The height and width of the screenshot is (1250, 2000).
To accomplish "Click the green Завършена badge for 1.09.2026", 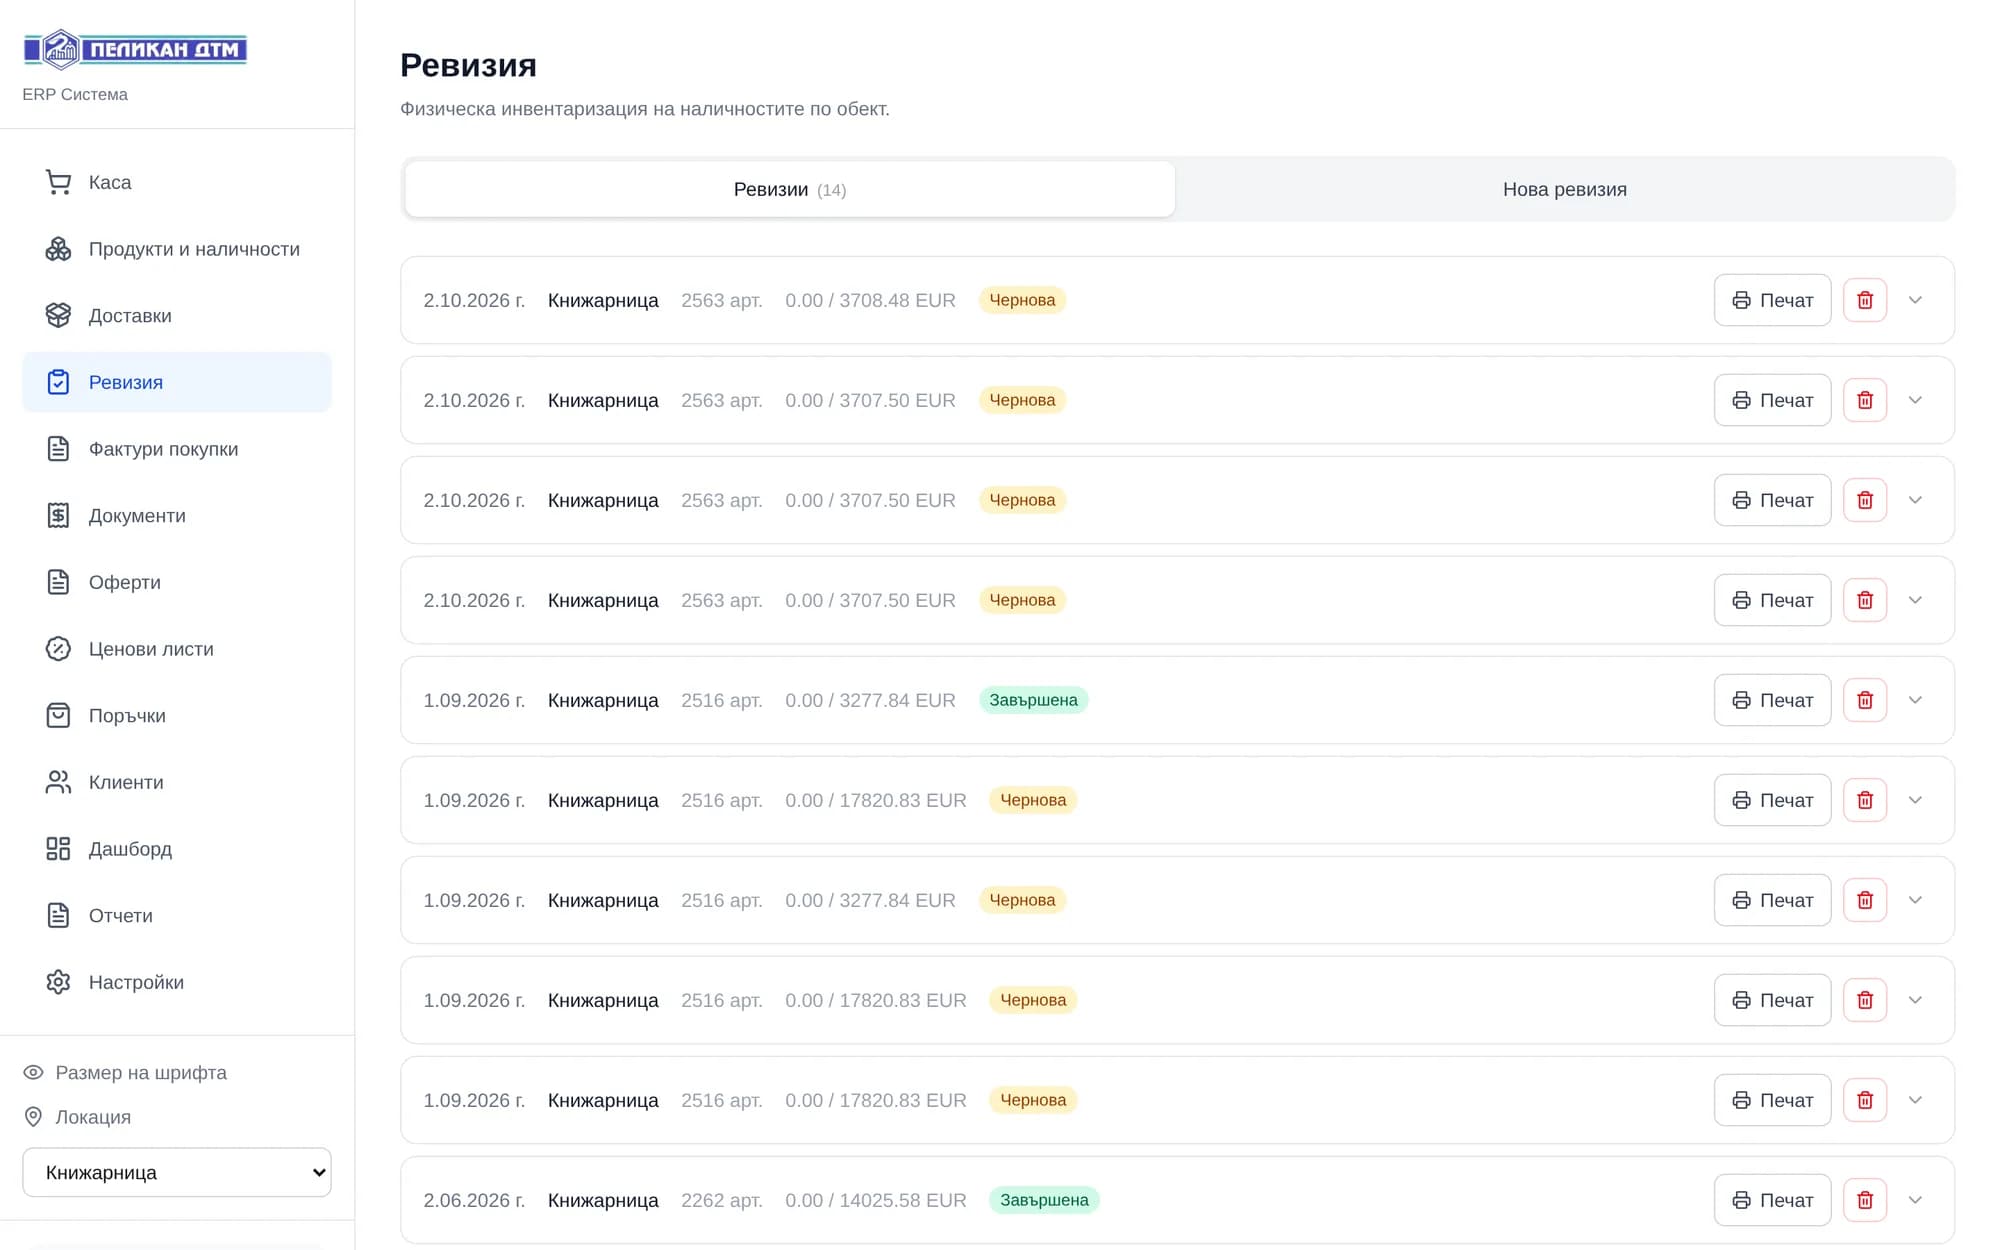I will [1033, 700].
